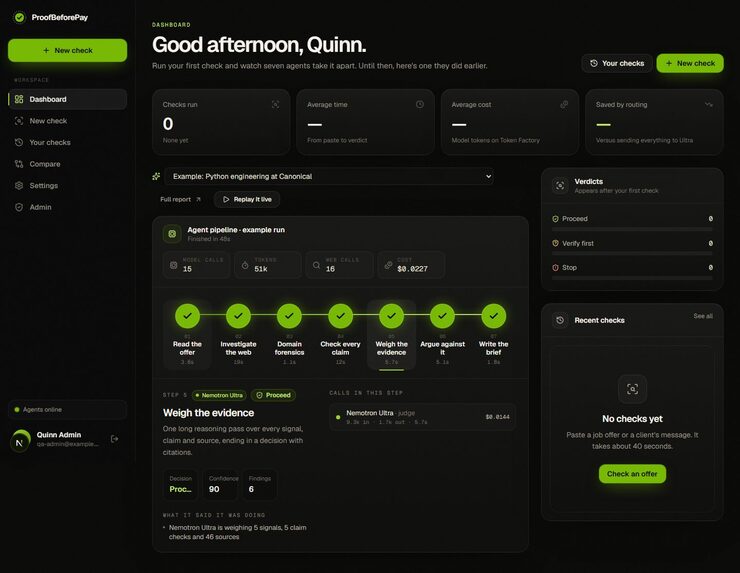
Task: Open Your checks from the header button
Action: pyautogui.click(x=617, y=63)
